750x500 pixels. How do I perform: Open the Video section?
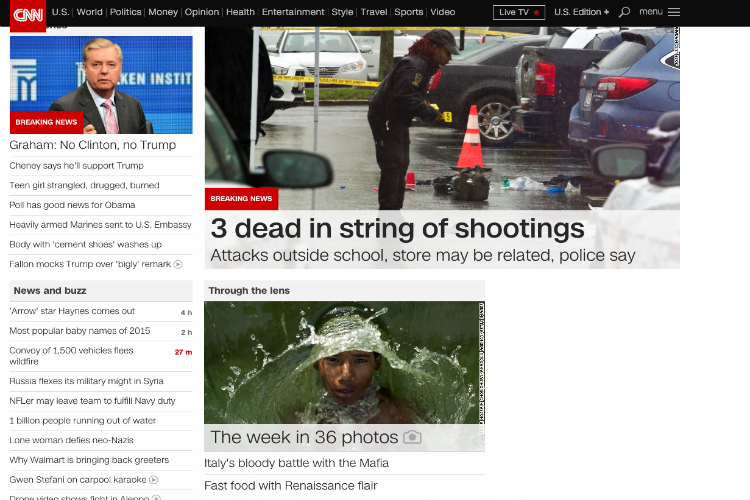[x=442, y=12]
